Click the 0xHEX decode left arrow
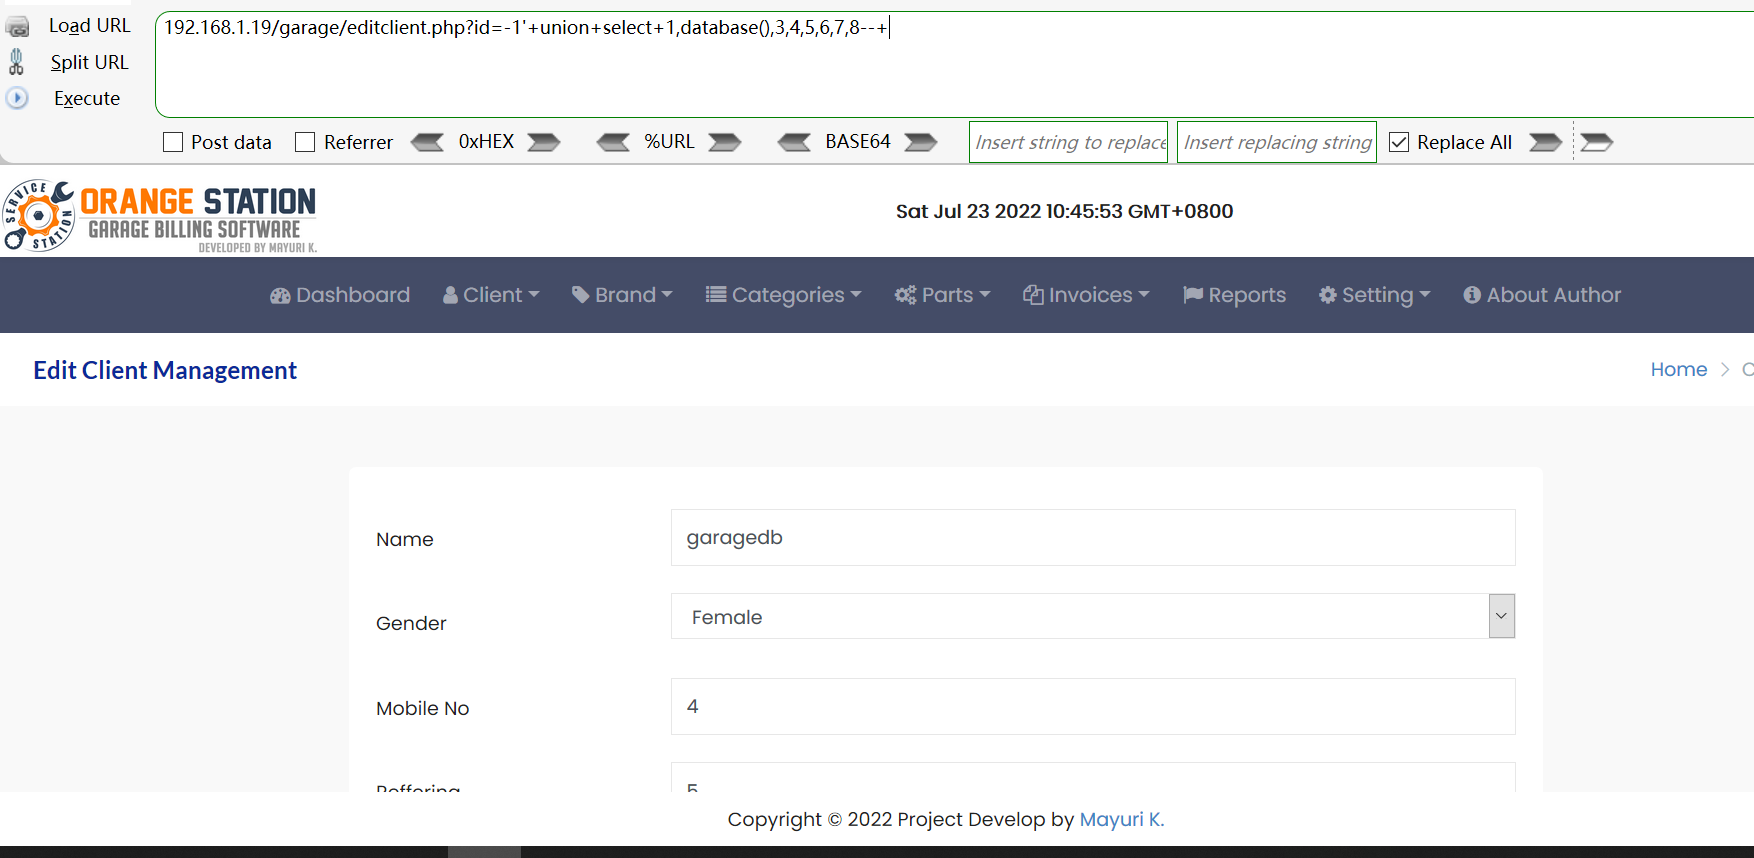Screen dimensions: 1754x858 tap(428, 142)
